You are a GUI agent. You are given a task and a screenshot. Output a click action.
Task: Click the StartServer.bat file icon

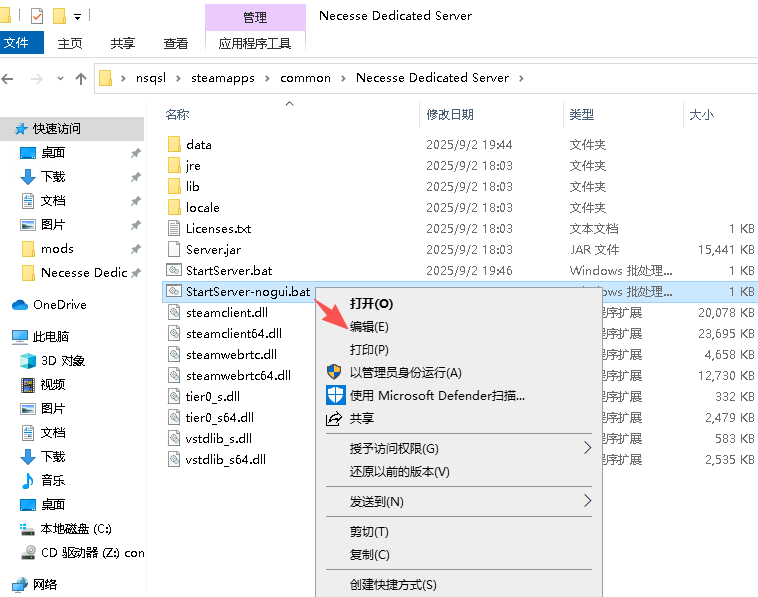click(174, 270)
